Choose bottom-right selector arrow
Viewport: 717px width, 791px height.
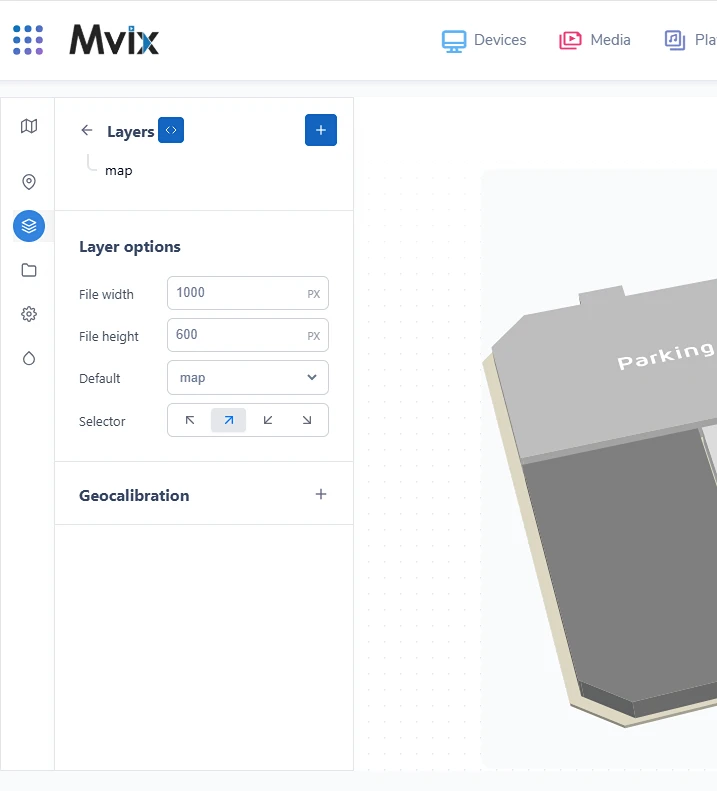pos(307,420)
